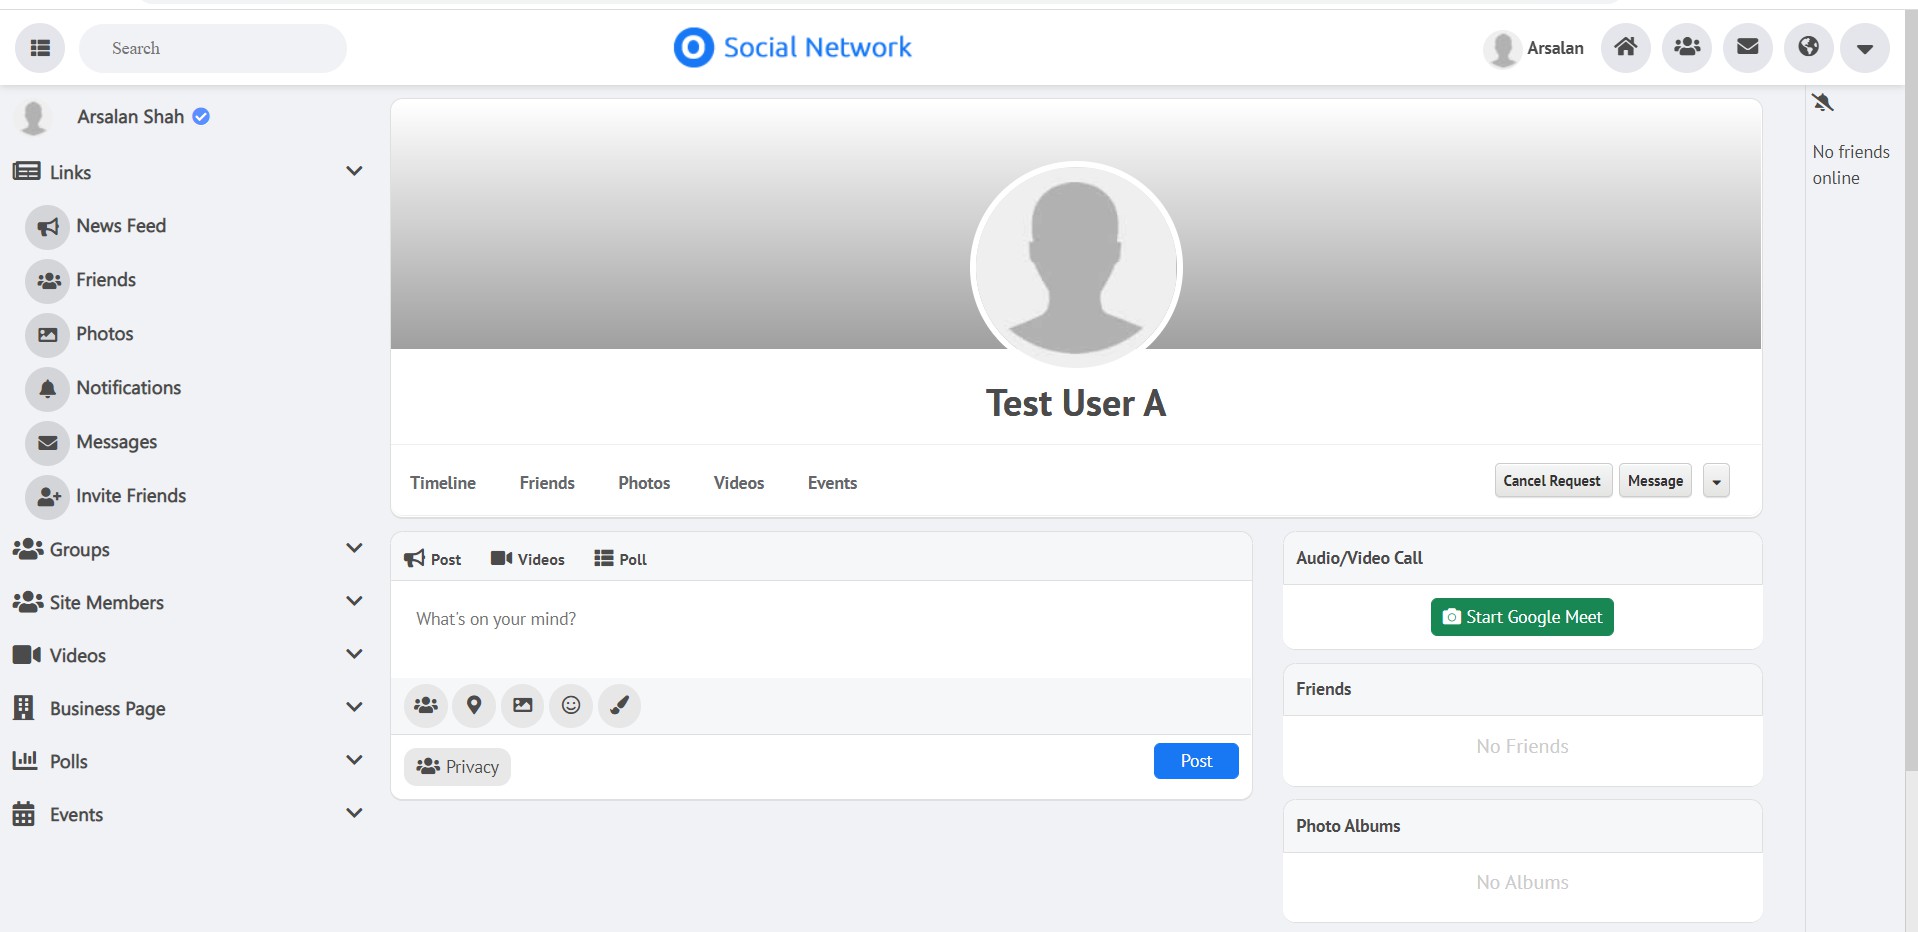Open the messages envelope icon in header

coord(1747,47)
